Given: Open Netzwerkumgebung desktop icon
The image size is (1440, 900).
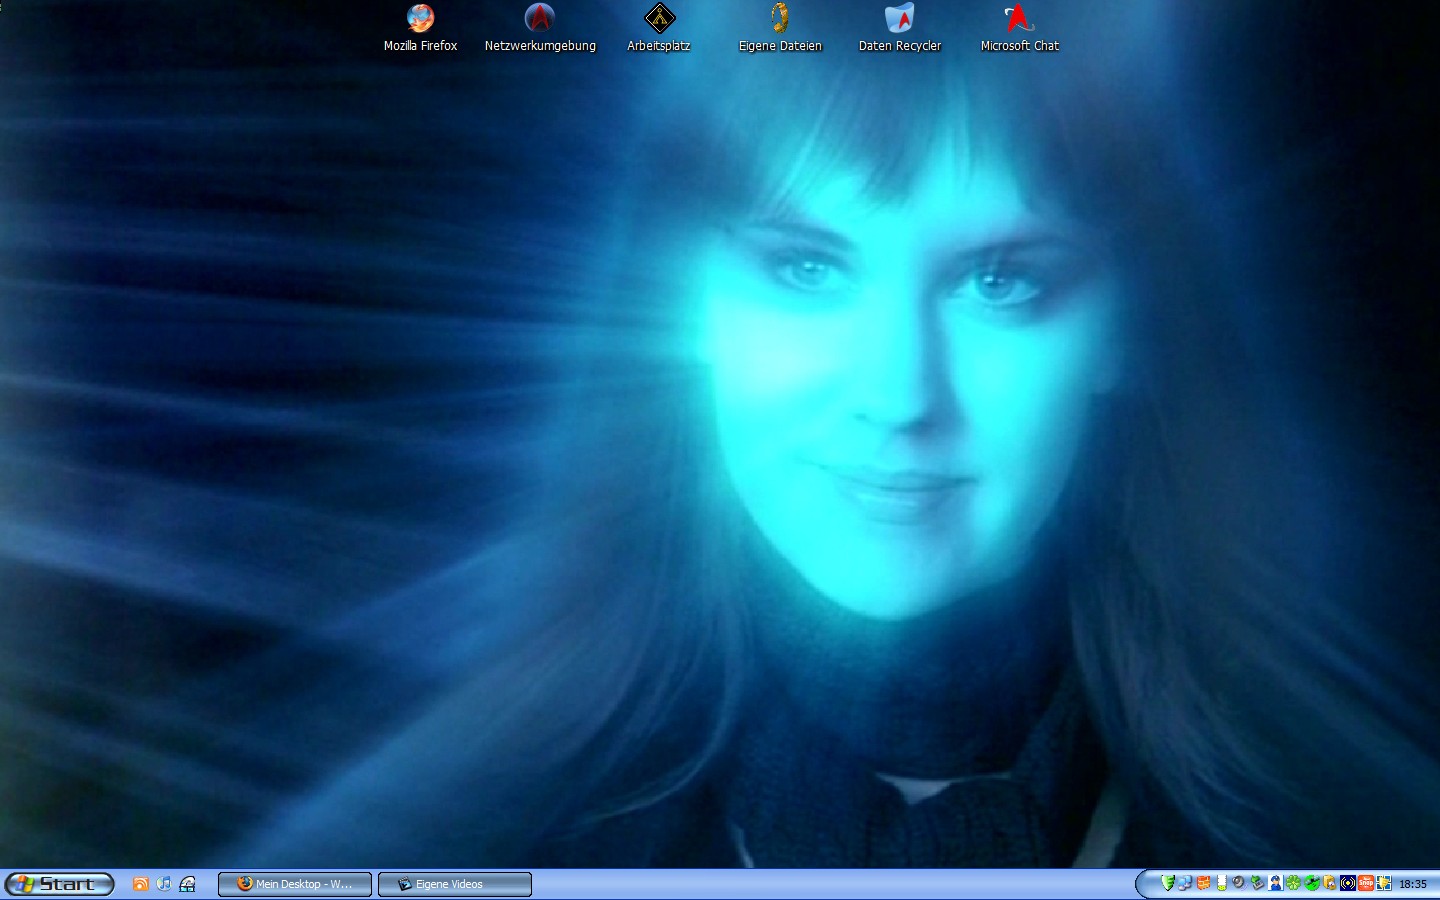Looking at the screenshot, I should pos(539,19).
